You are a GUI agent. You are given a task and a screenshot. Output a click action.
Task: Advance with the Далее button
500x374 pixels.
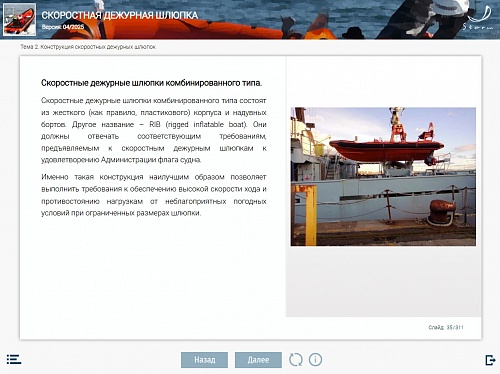coord(258,360)
